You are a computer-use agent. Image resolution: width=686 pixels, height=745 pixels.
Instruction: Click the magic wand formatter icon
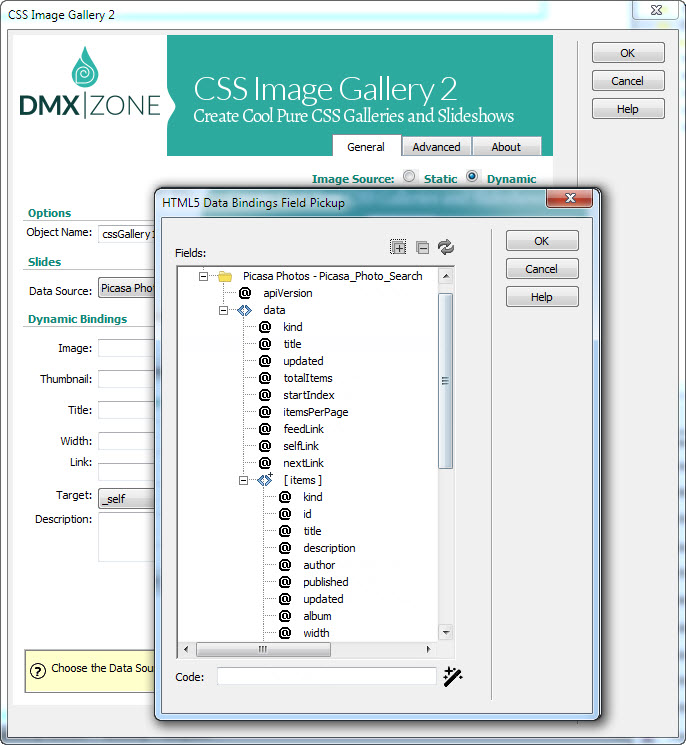point(453,676)
